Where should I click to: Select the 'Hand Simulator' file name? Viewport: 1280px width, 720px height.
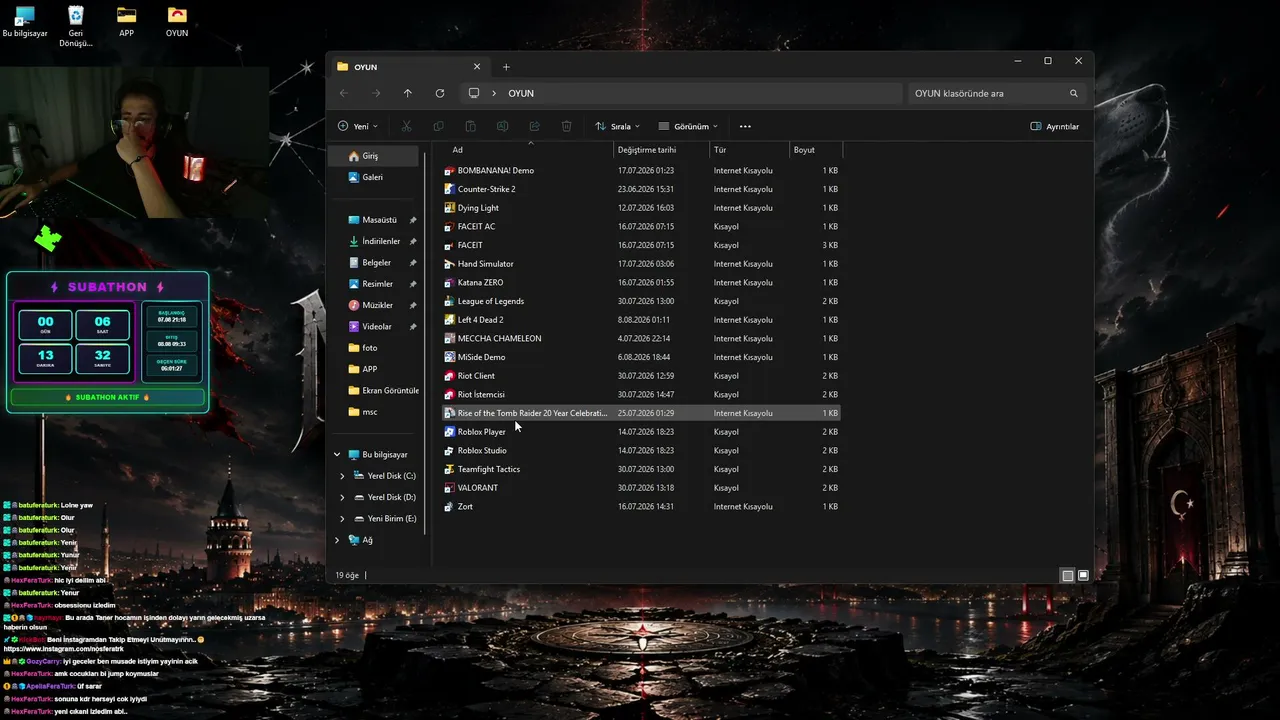click(x=486, y=264)
